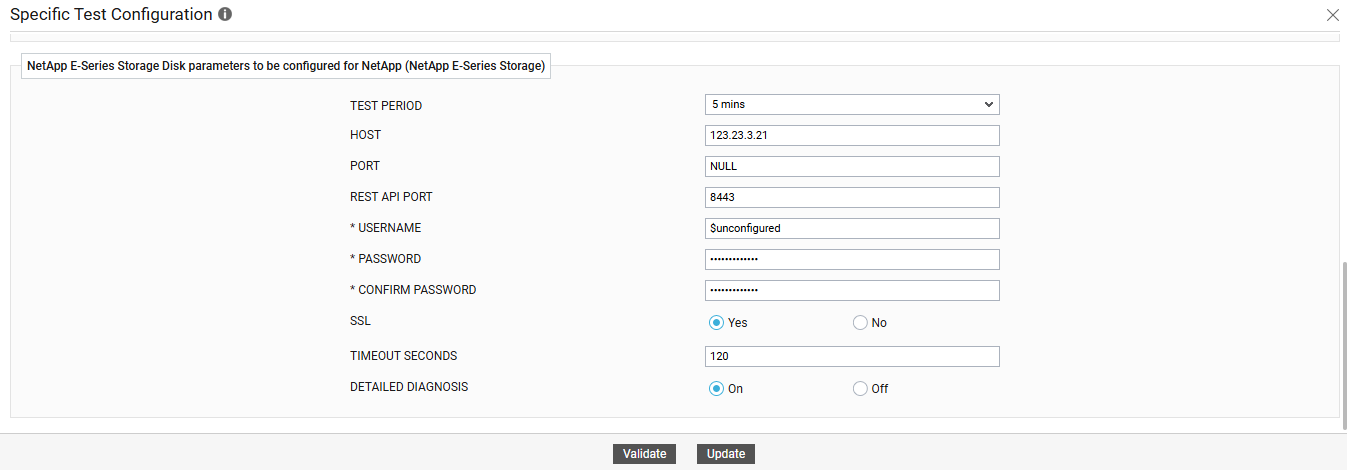This screenshot has height=470, width=1347.
Task: Click the HOST label text
Action: pyautogui.click(x=365, y=135)
